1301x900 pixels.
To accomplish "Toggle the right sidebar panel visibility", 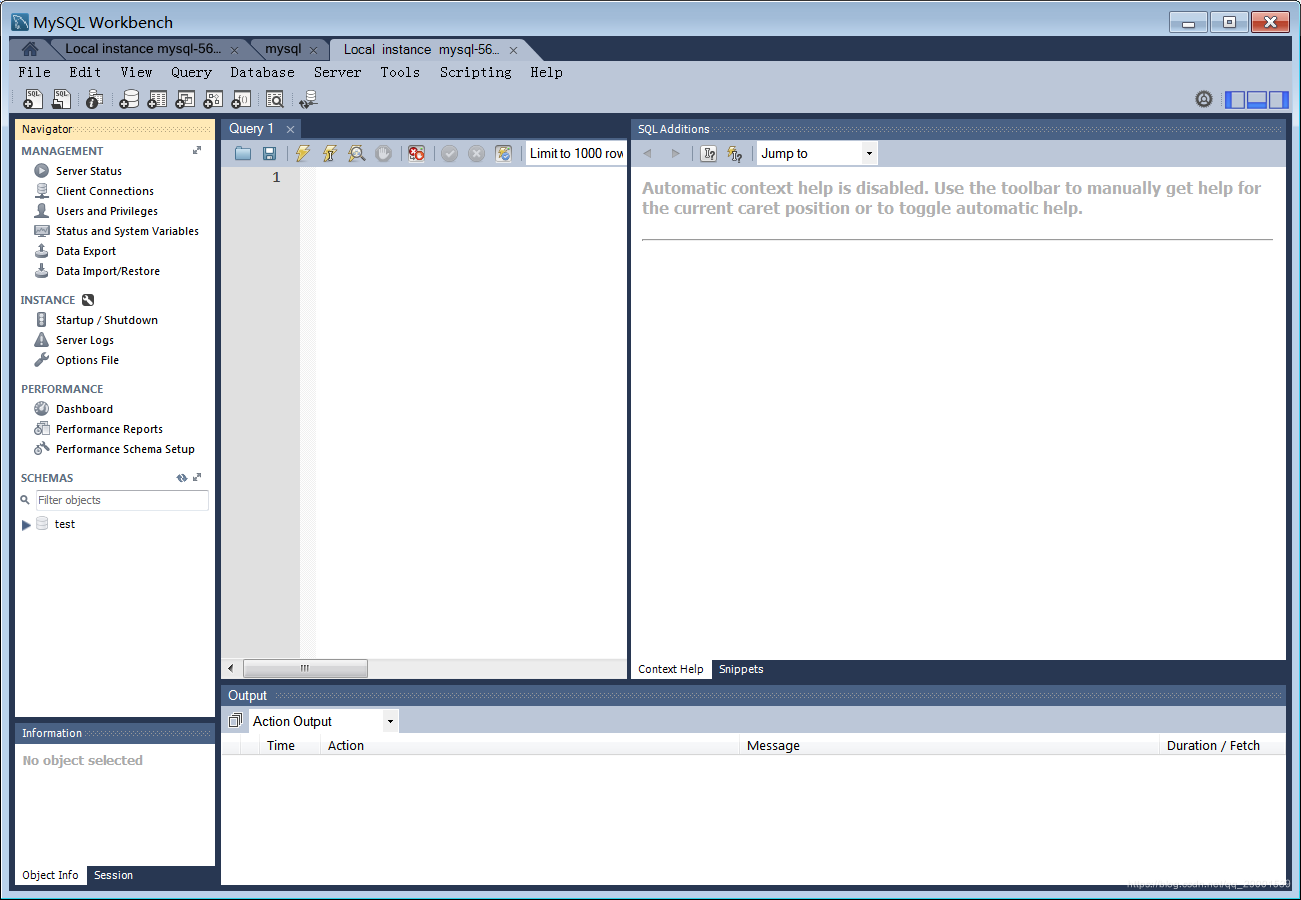I will (x=1279, y=99).
